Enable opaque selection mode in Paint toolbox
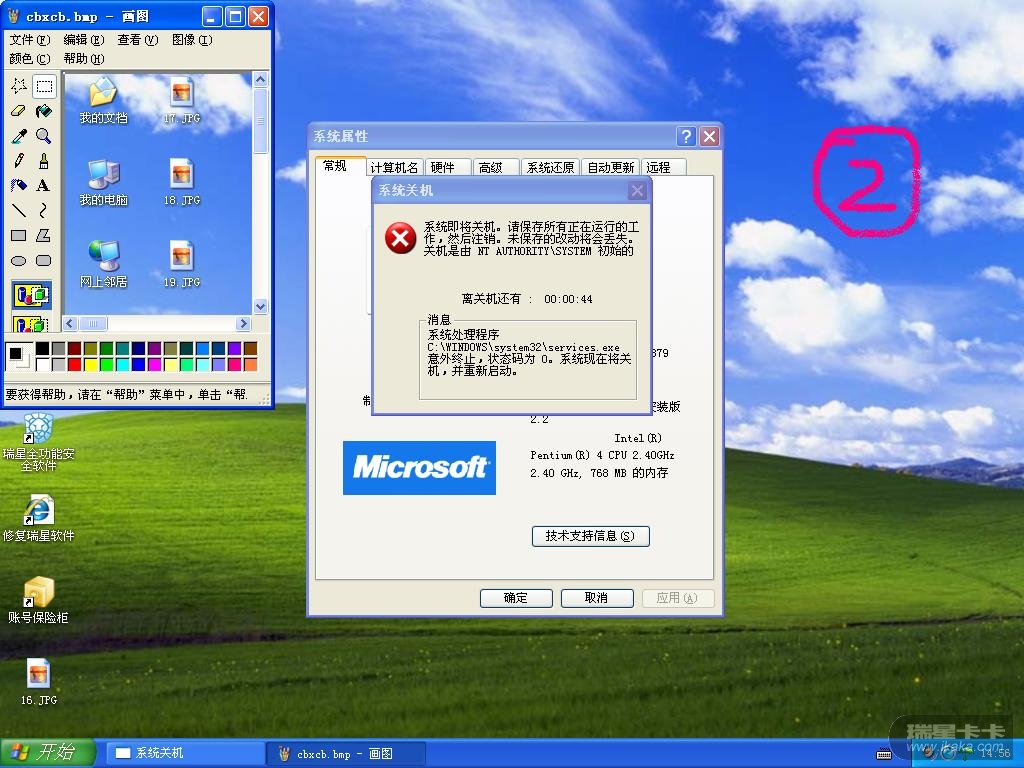1024x768 pixels. pyautogui.click(x=31, y=295)
